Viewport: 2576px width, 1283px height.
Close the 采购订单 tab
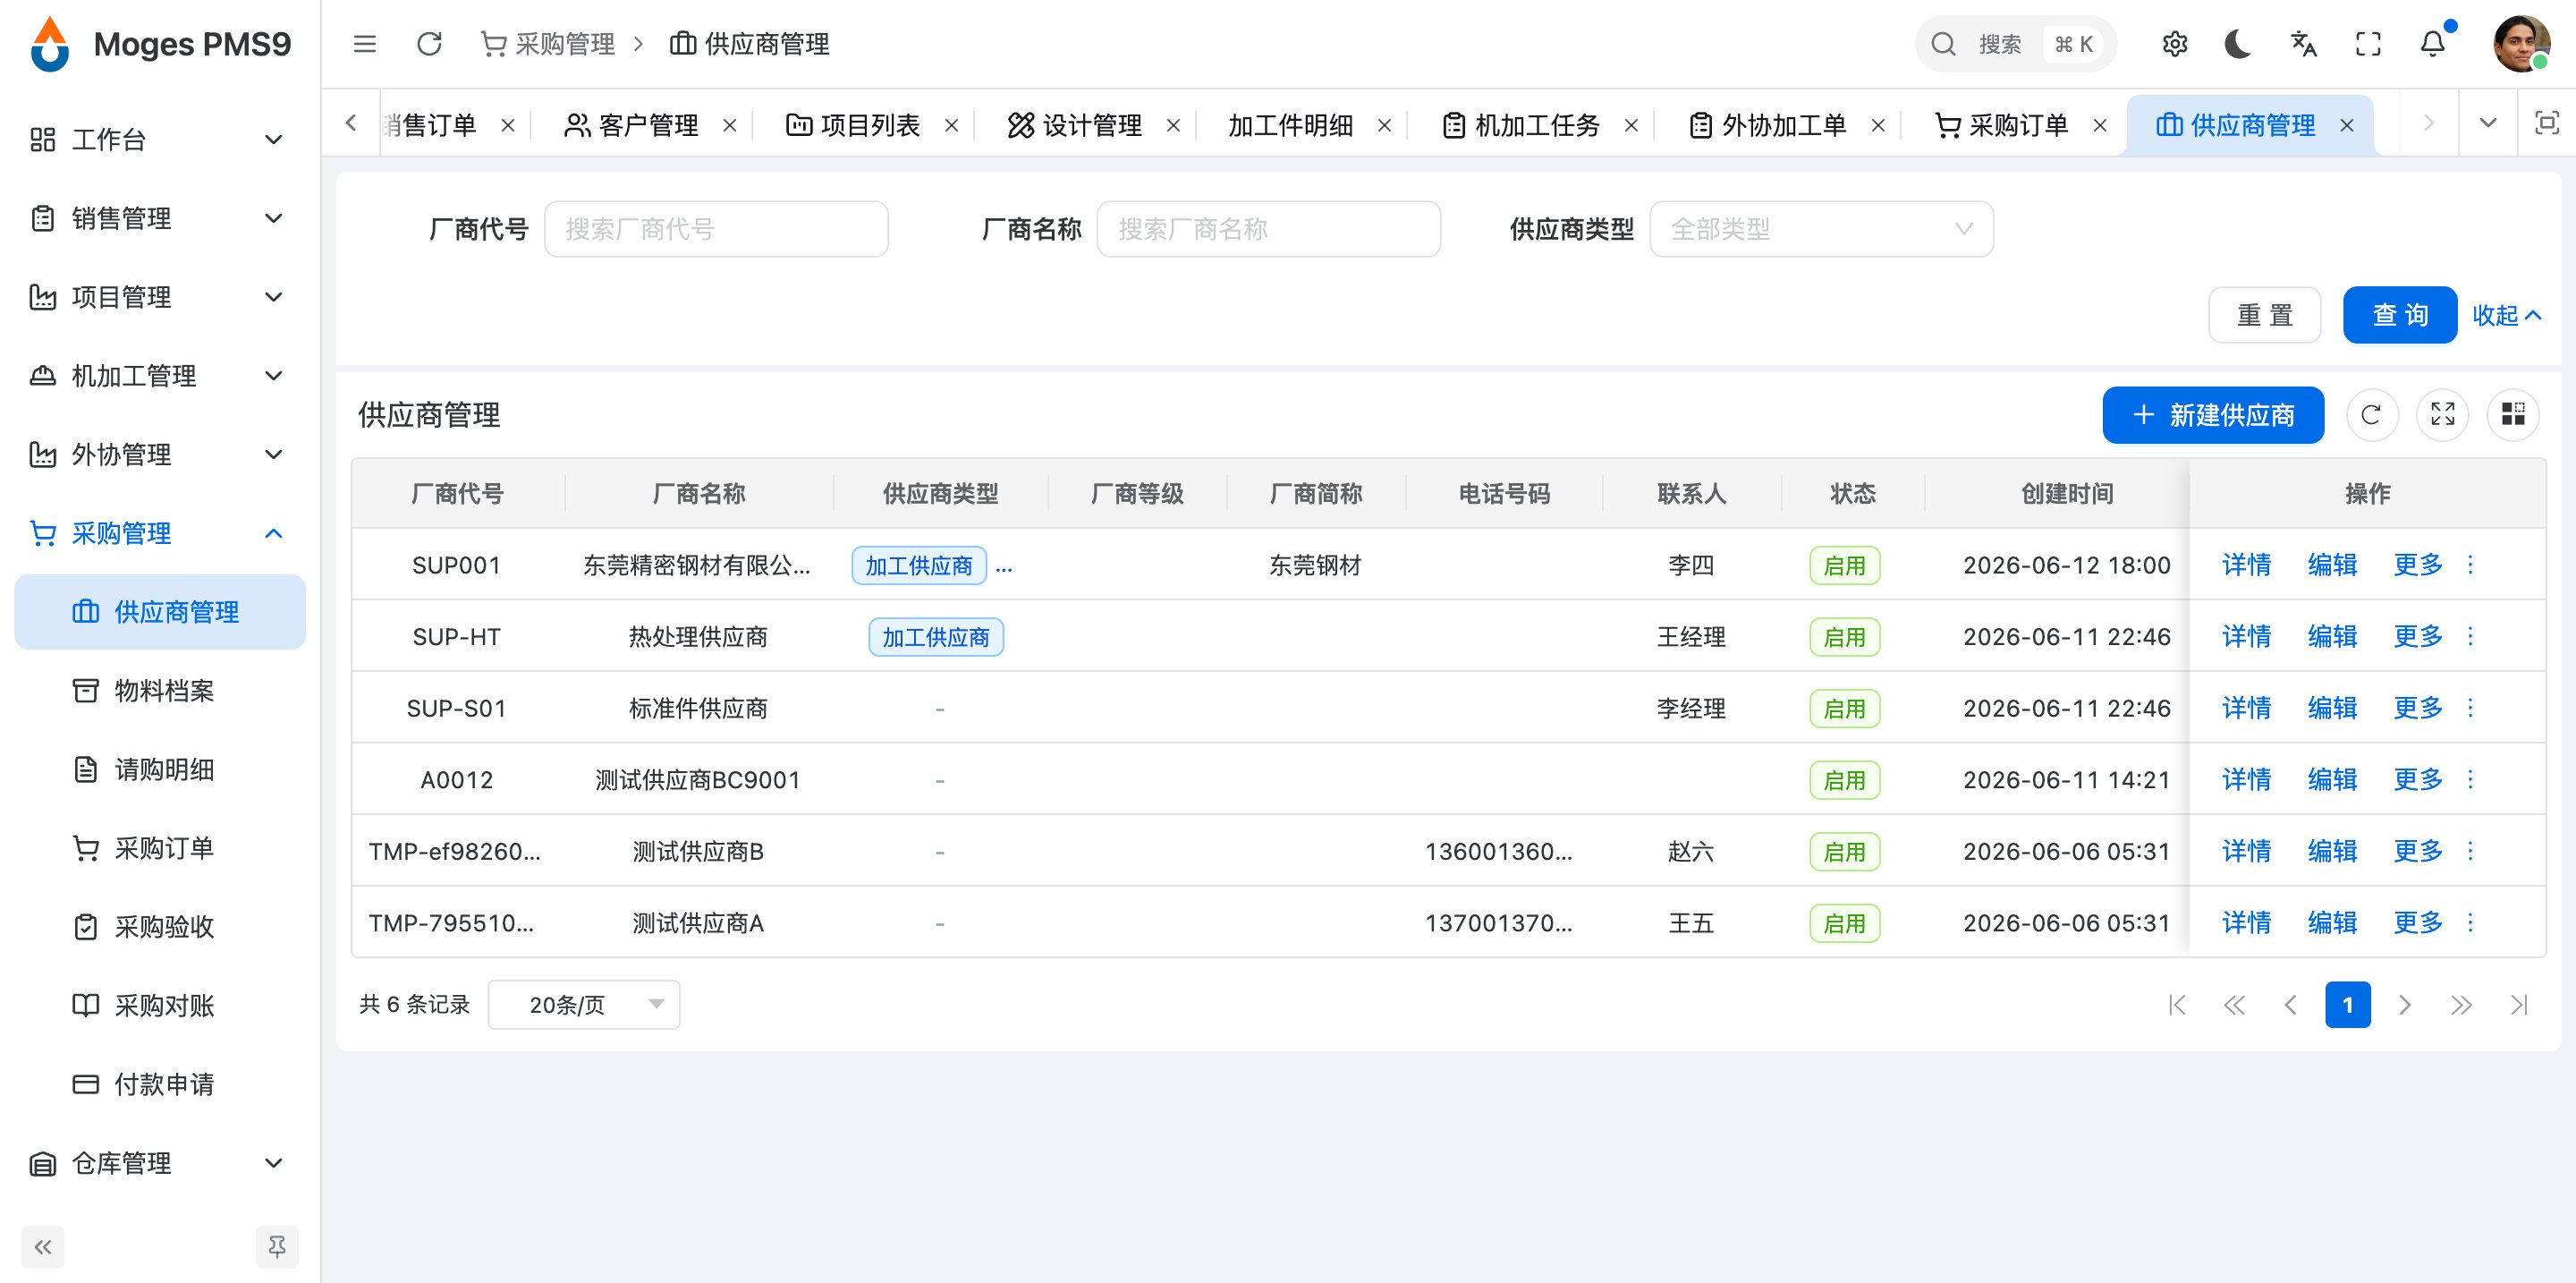2100,125
